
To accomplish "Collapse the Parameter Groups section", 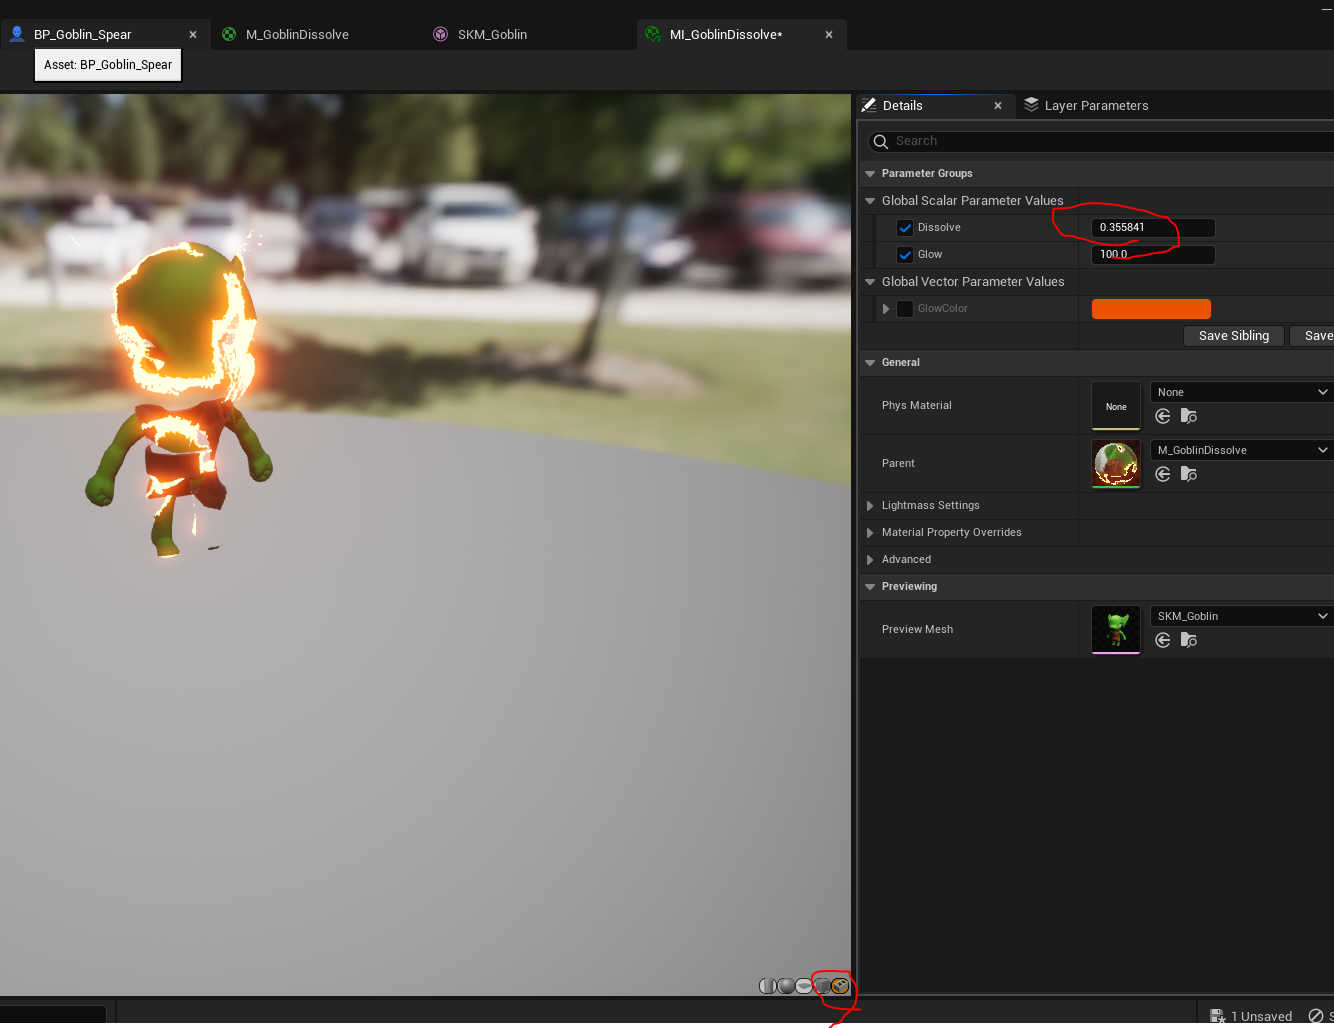I will pyautogui.click(x=870, y=174).
